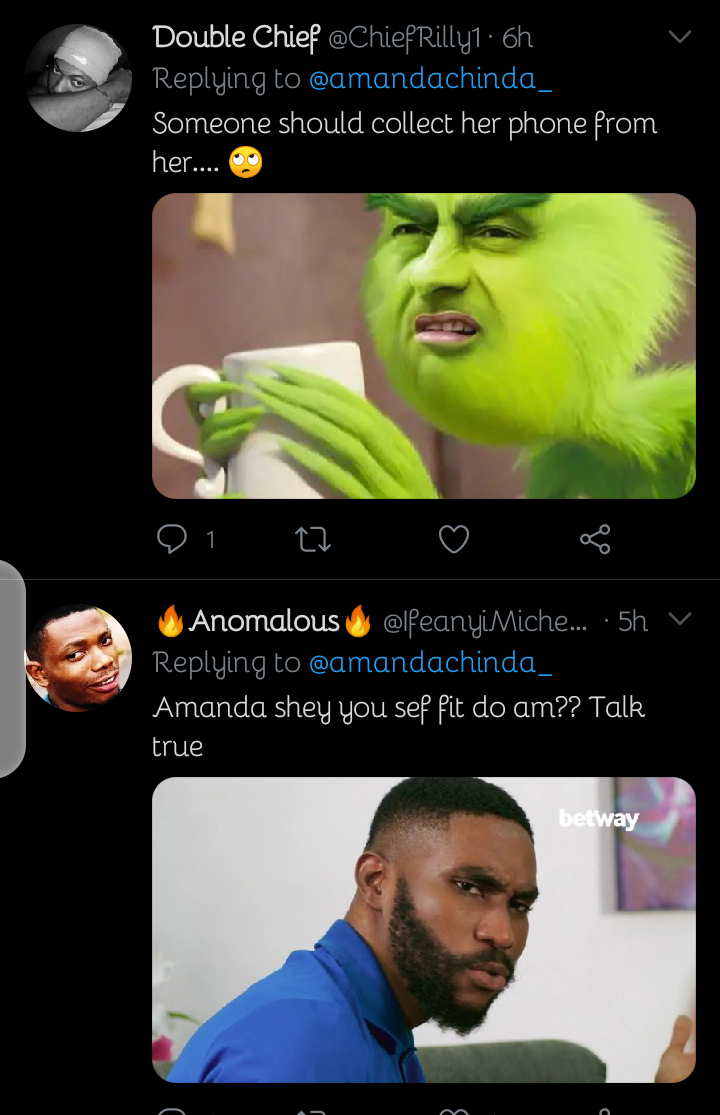The width and height of the screenshot is (720, 1115).
Task: View the betway reaction image
Action: click(x=424, y=929)
